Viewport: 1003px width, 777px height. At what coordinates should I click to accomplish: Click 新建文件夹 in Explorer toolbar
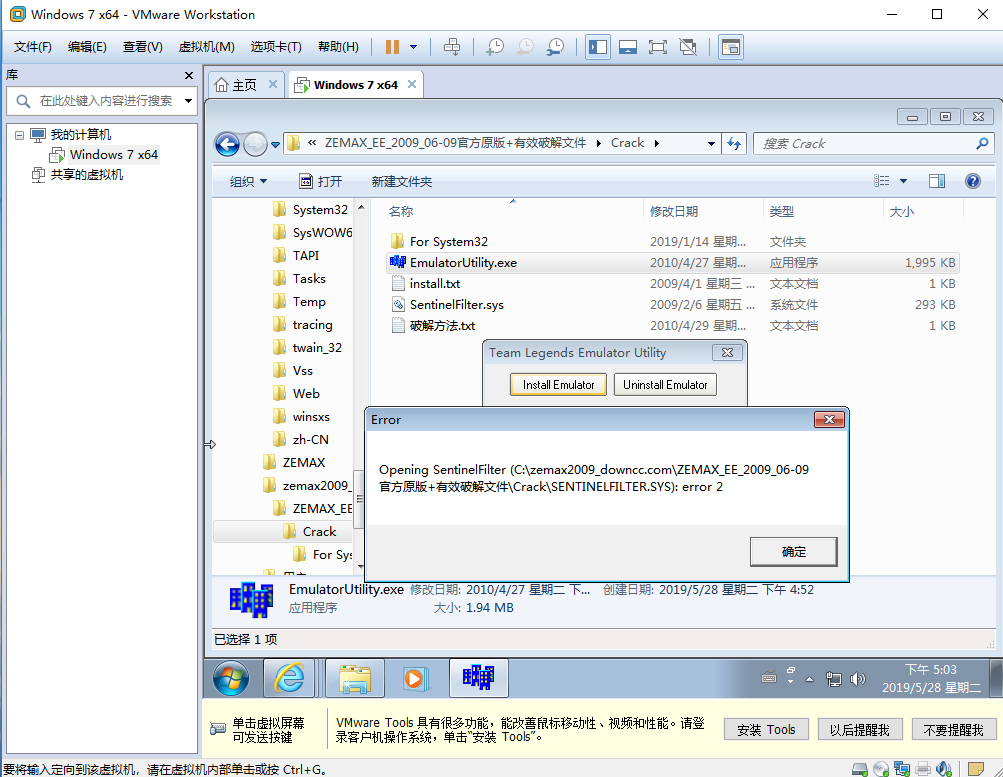(402, 182)
